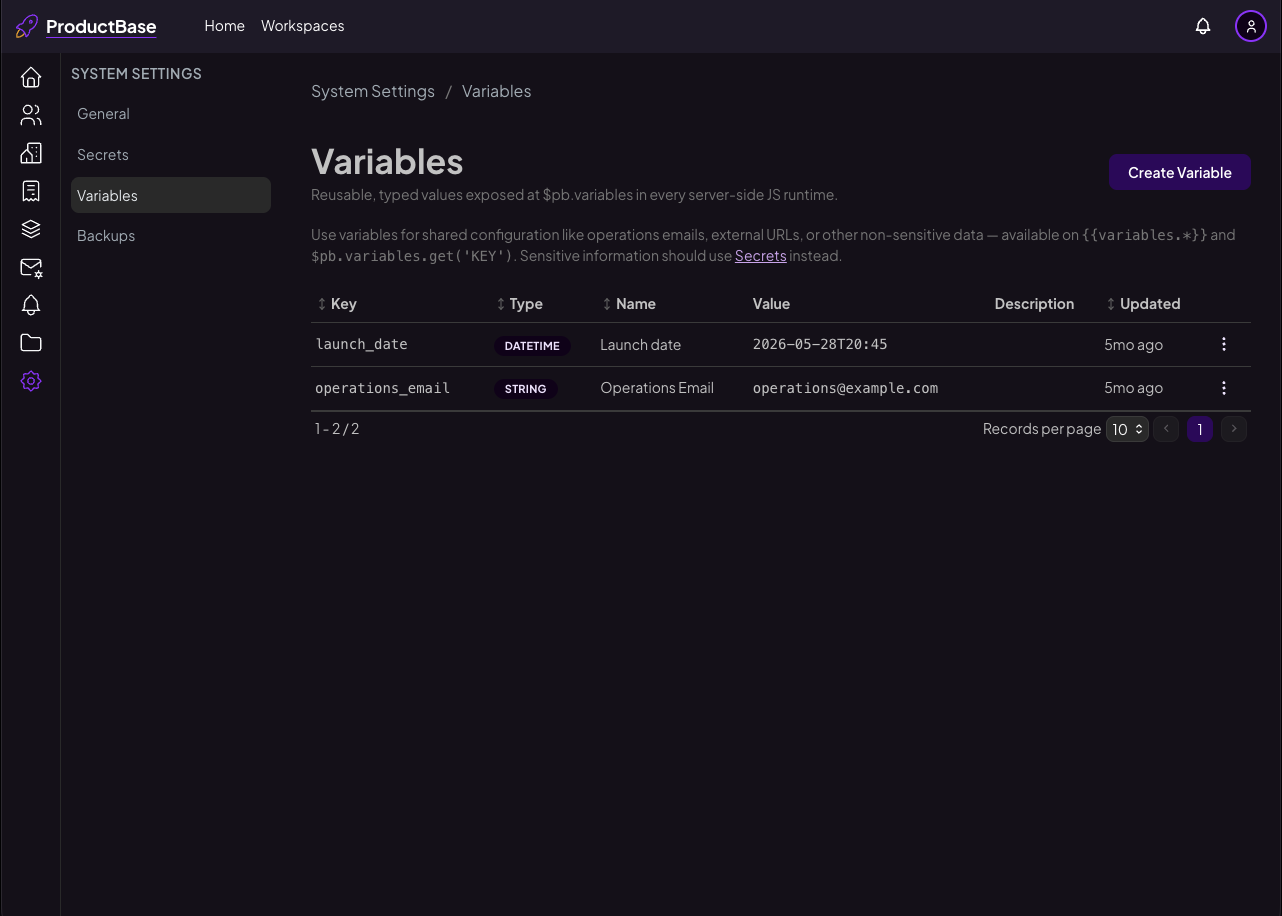Open the users icon in sidebar
1282x916 pixels.
click(x=31, y=115)
